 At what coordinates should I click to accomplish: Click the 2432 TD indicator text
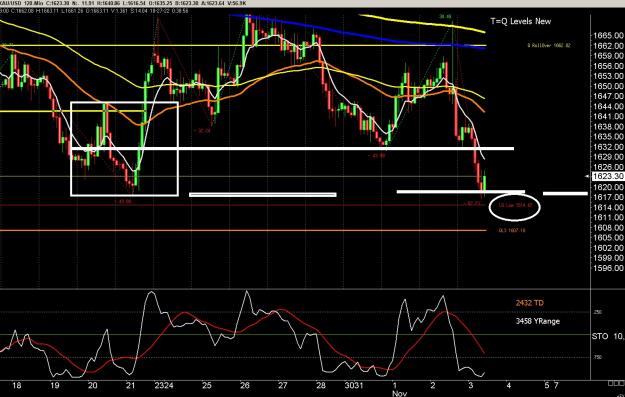coord(529,303)
